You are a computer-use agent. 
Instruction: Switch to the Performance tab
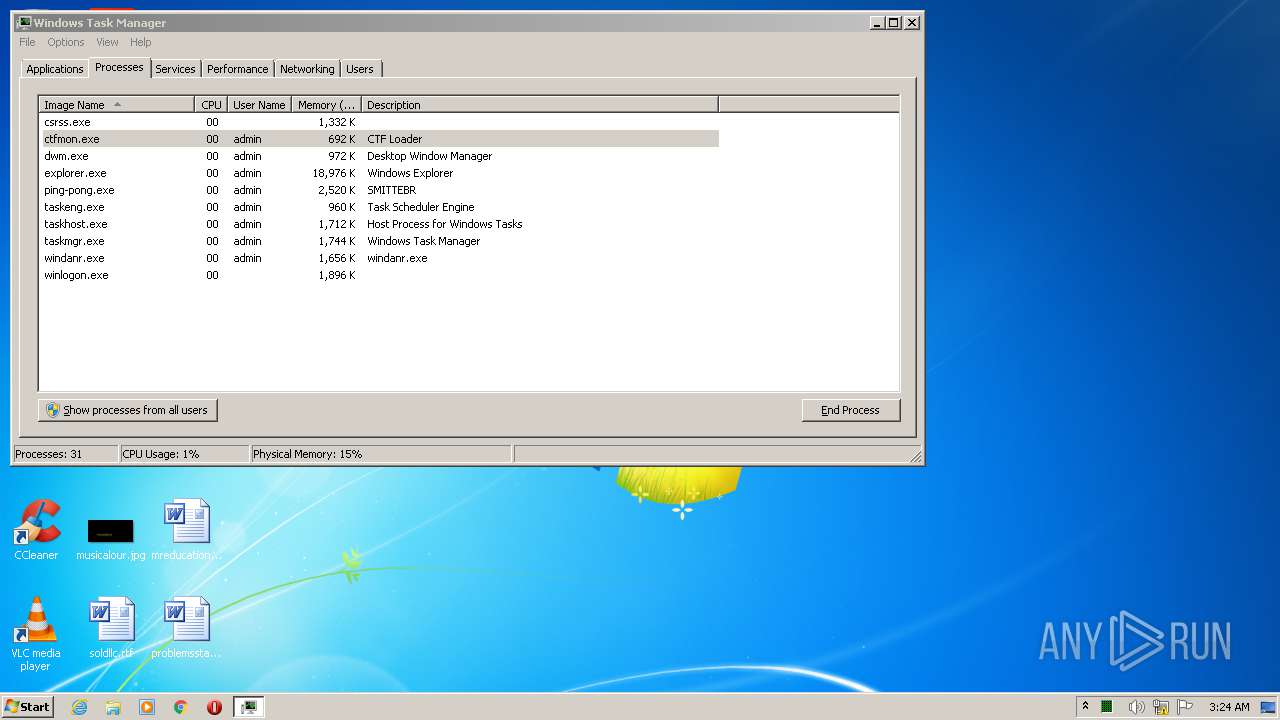(x=238, y=69)
